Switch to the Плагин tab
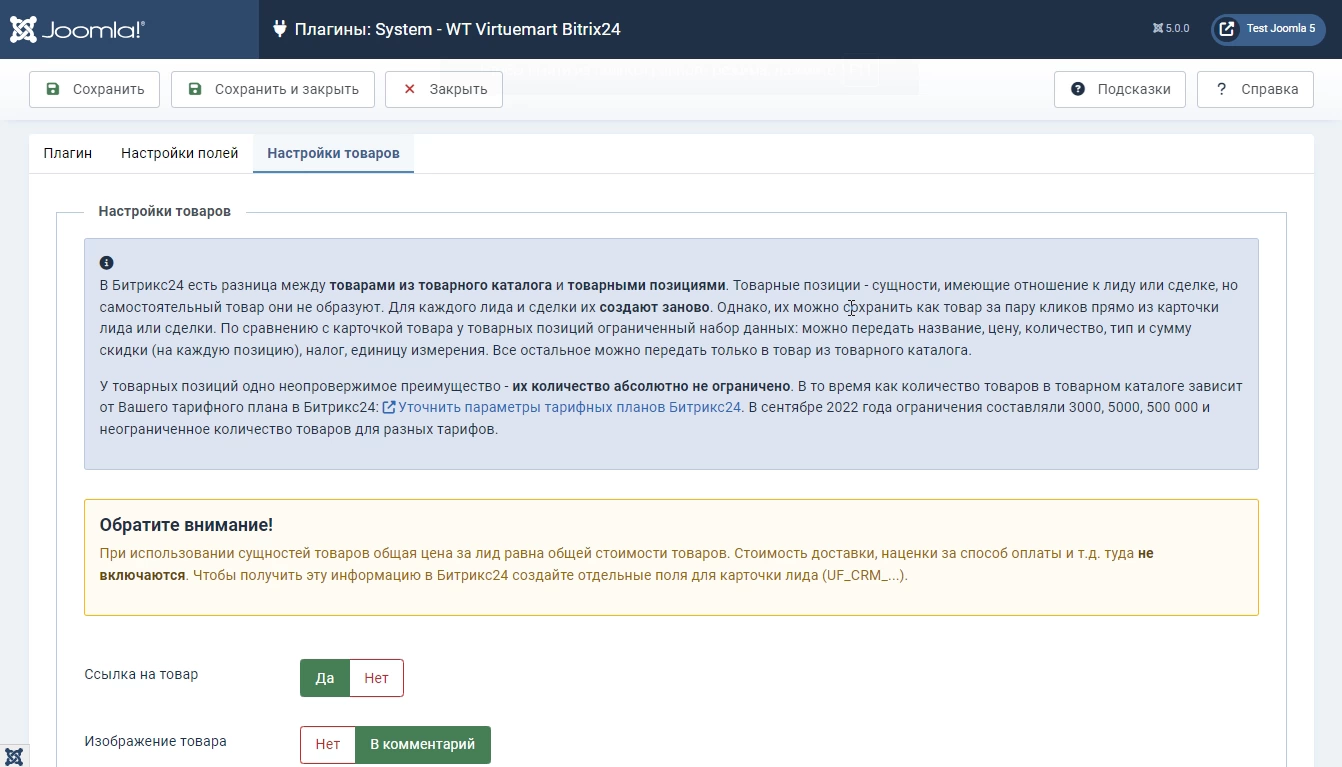Image resolution: width=1342 pixels, height=767 pixels. [68, 153]
